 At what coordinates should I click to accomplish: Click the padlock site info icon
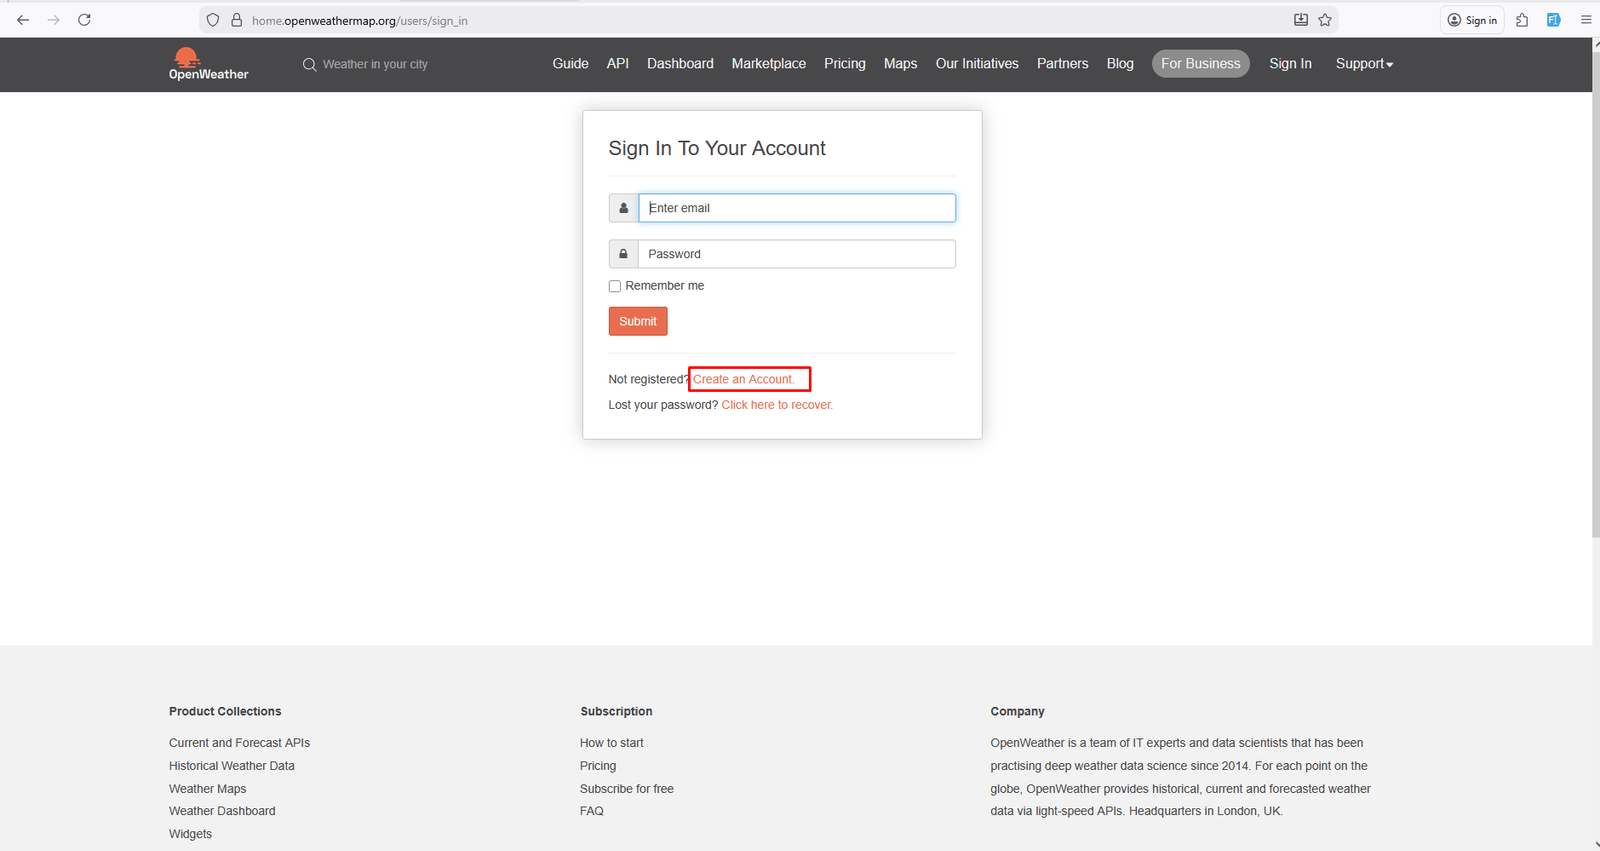237,20
